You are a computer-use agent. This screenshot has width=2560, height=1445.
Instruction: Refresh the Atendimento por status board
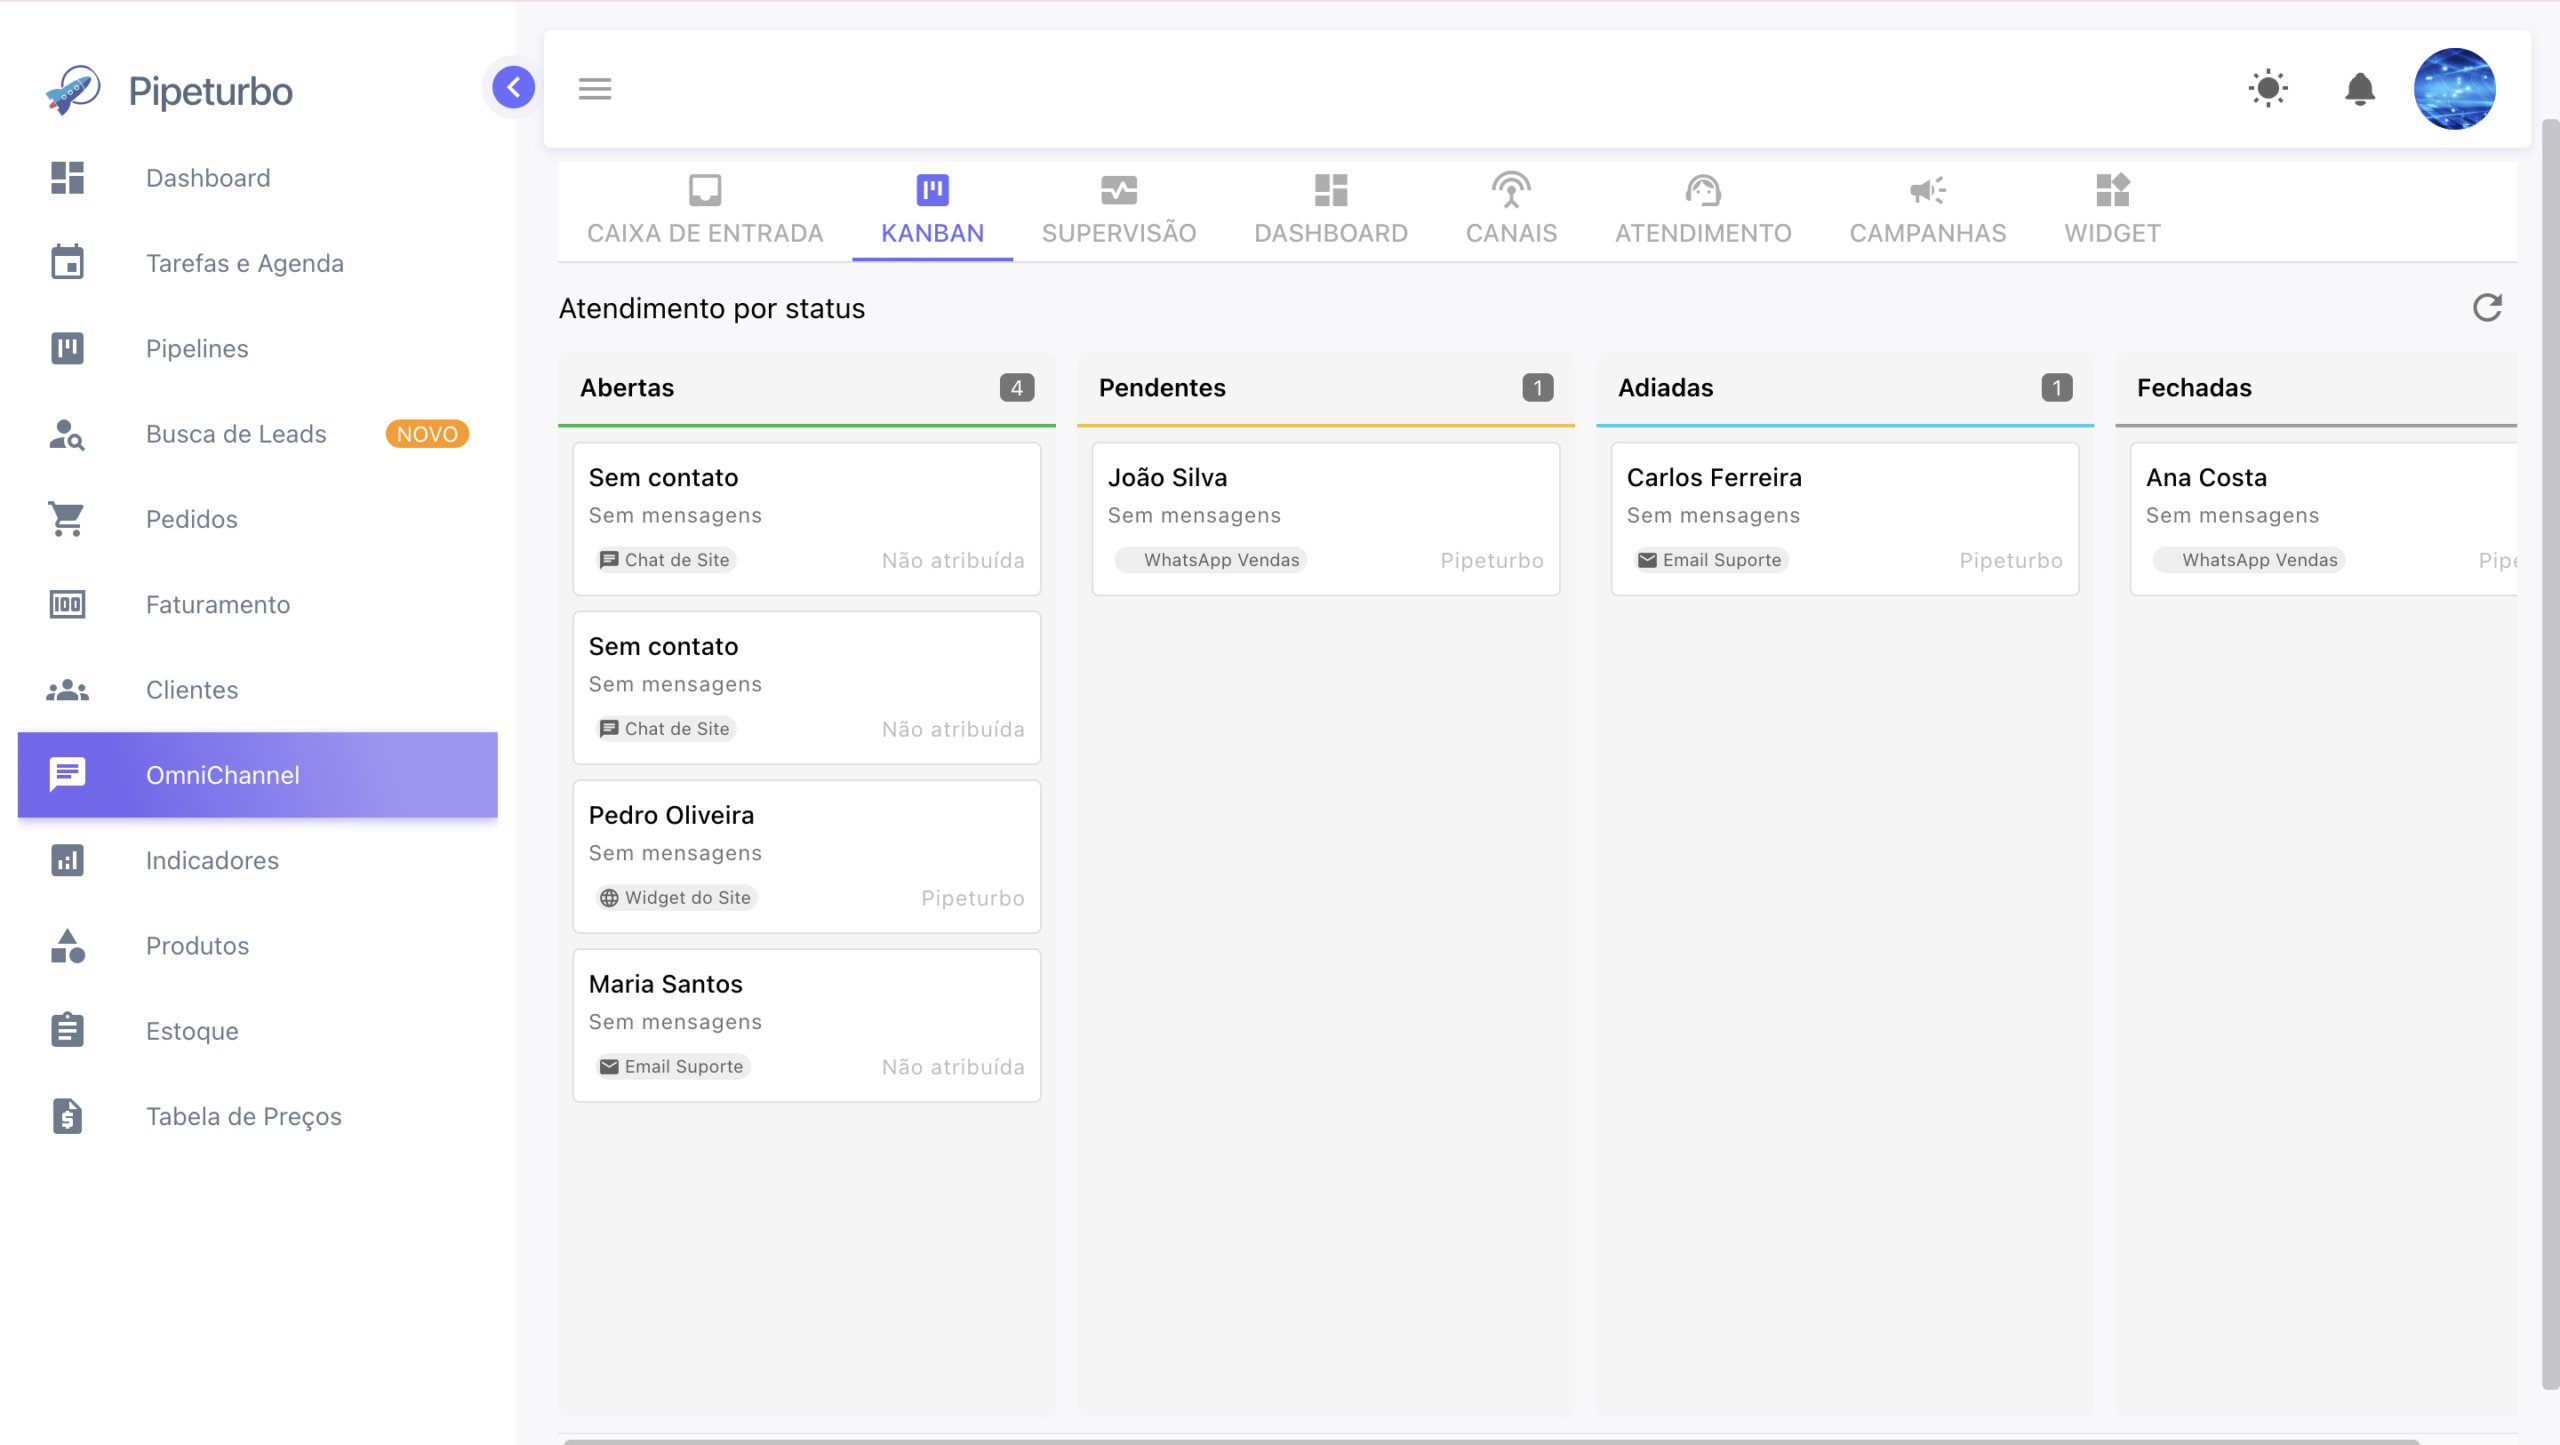pyautogui.click(x=2488, y=307)
